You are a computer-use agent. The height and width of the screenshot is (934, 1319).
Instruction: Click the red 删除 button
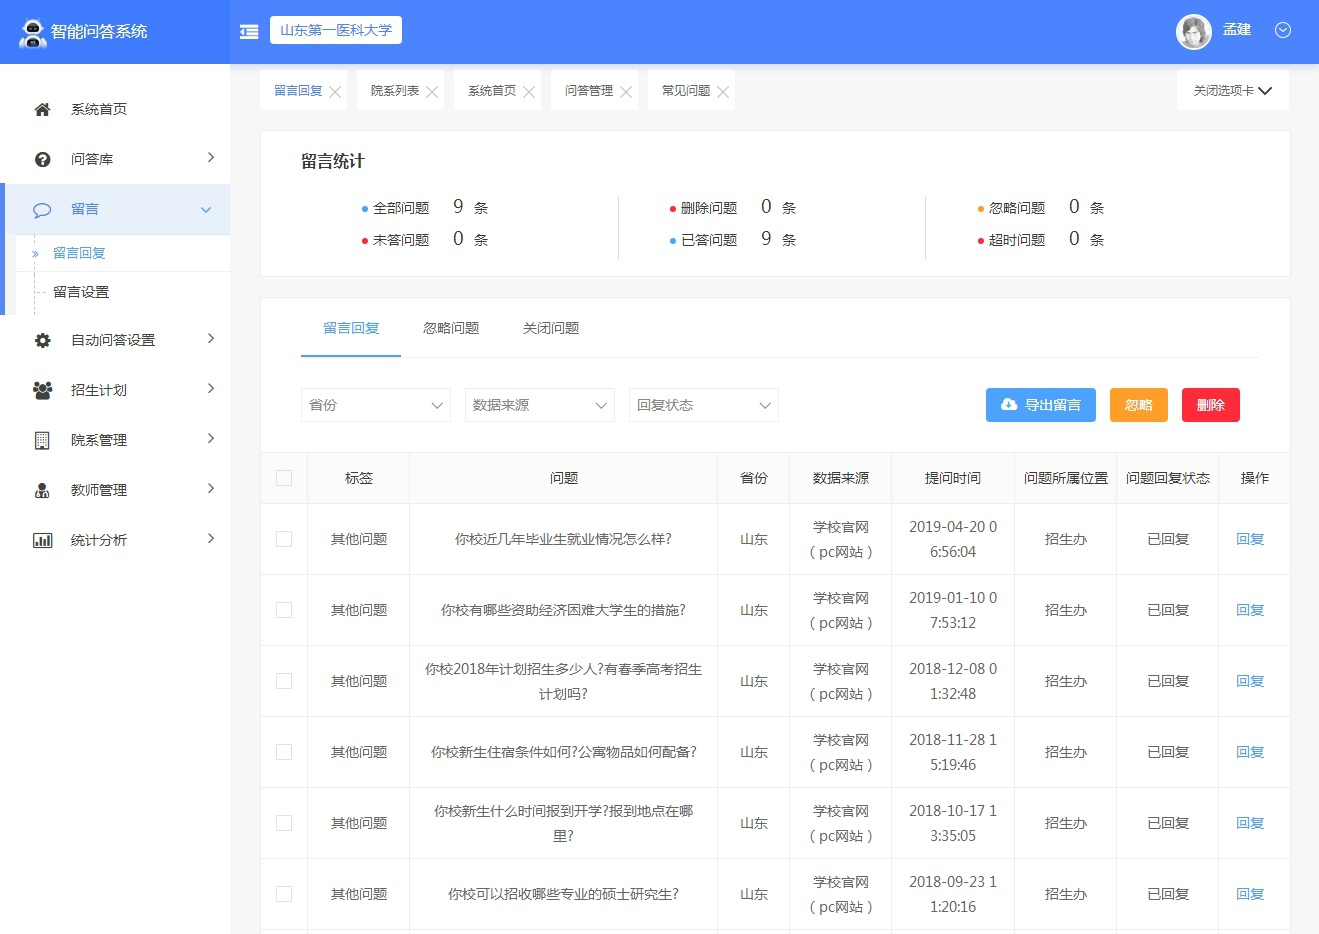coord(1210,405)
